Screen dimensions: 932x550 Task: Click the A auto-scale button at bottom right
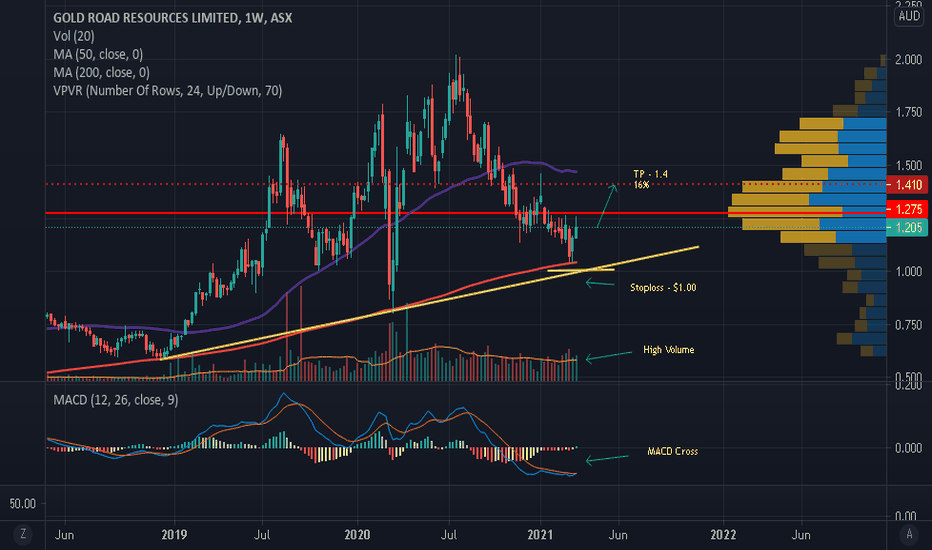coord(909,535)
